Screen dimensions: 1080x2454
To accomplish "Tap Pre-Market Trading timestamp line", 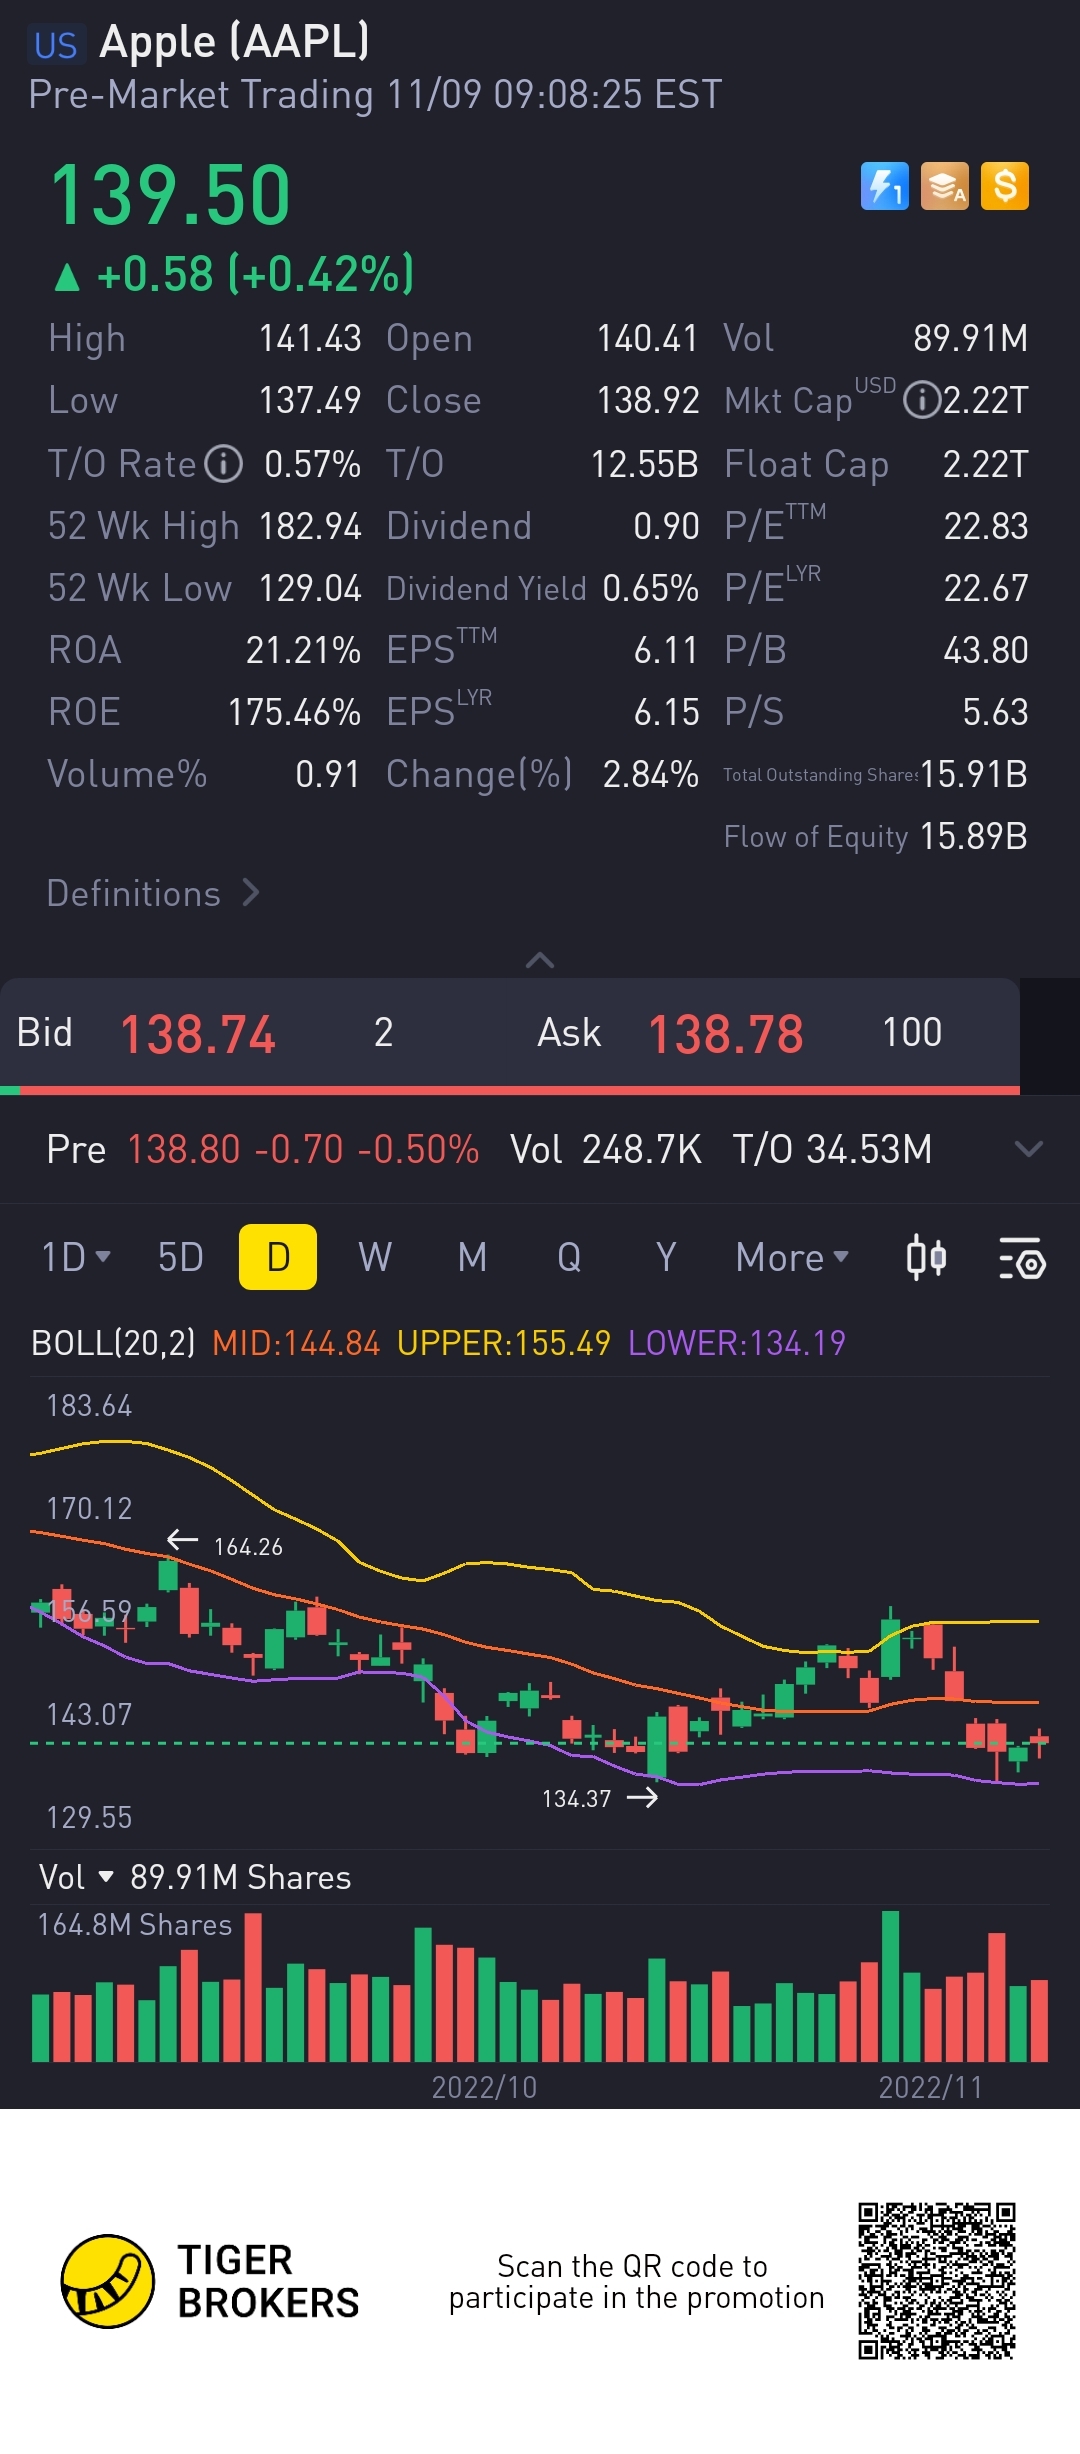I will pos(375,95).
